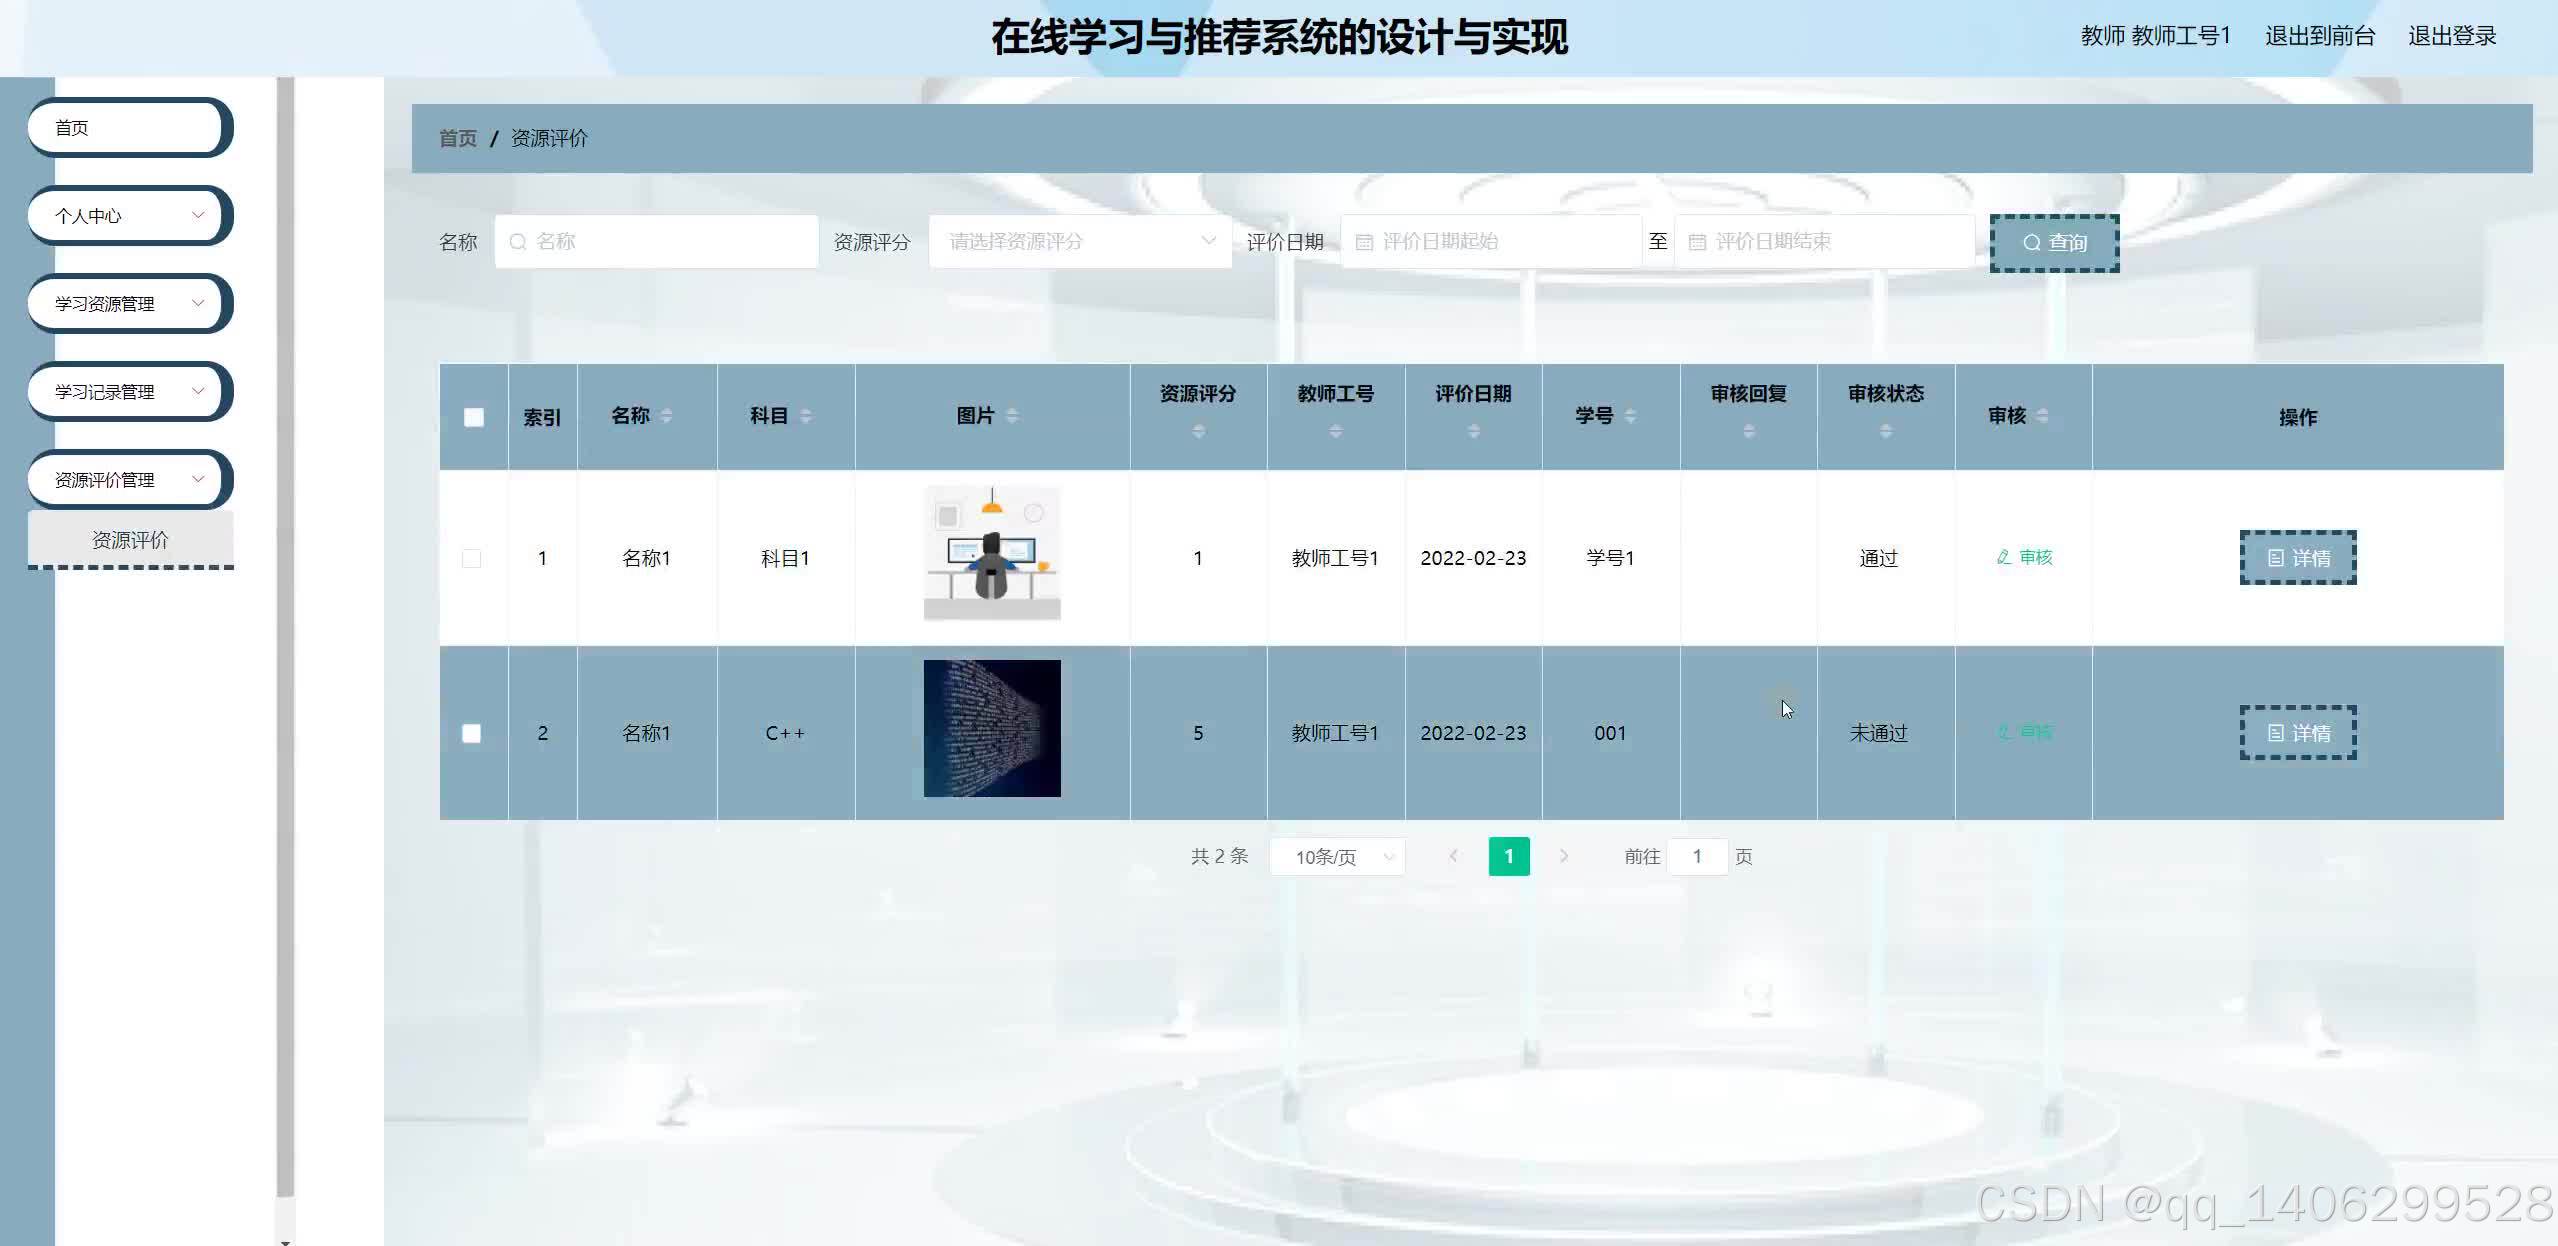Click the search icon inside the 名称 input

coord(518,241)
